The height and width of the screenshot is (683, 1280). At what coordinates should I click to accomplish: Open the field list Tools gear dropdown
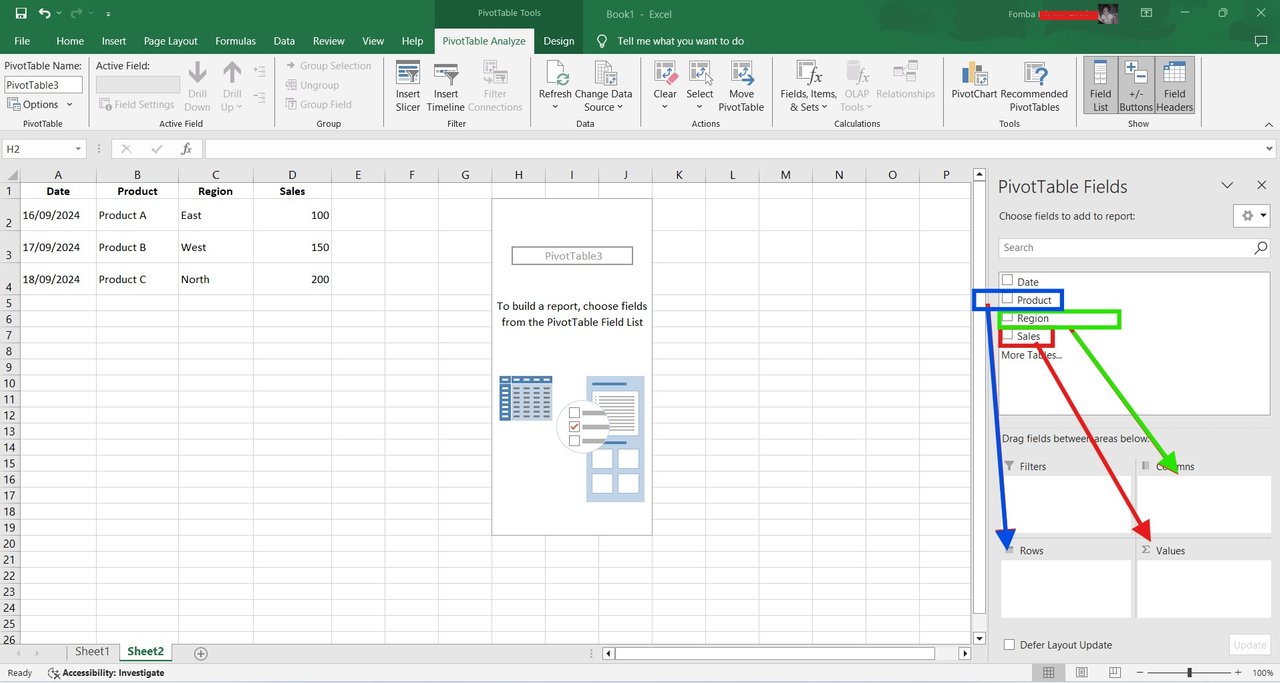point(1251,215)
